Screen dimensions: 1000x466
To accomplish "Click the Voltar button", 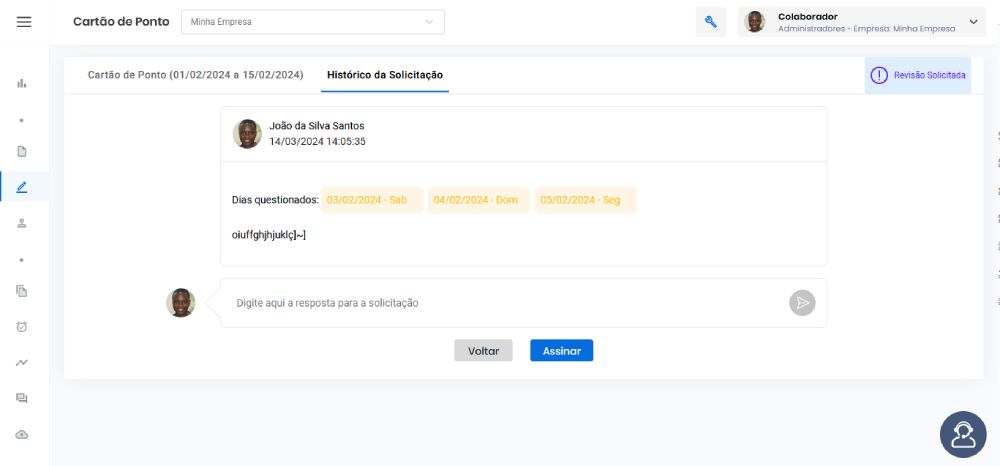I will coord(483,351).
